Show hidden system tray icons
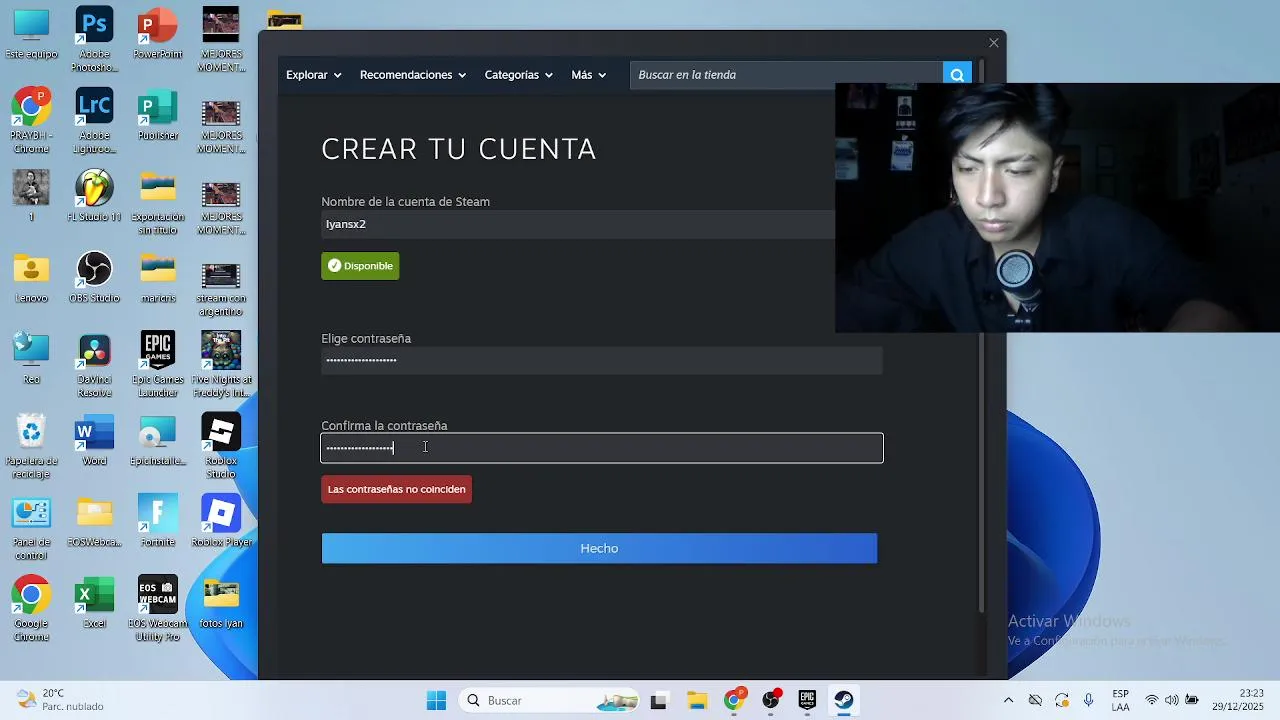This screenshot has width=1280, height=720. tap(1008, 700)
